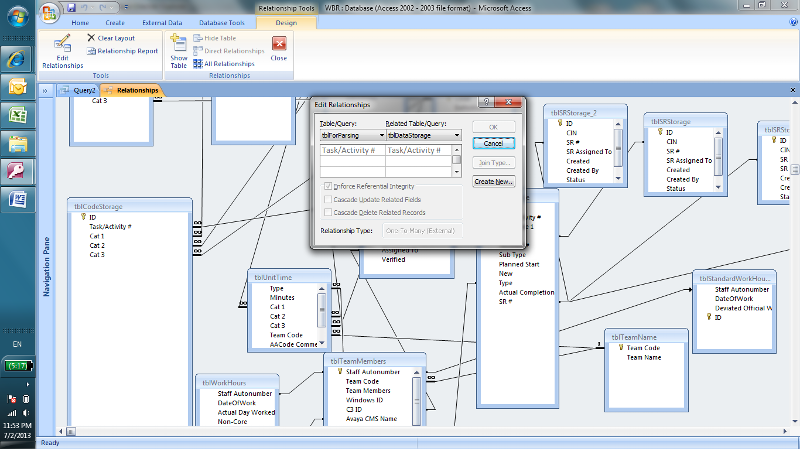Click Create New button
800x449 pixels.
(493, 182)
